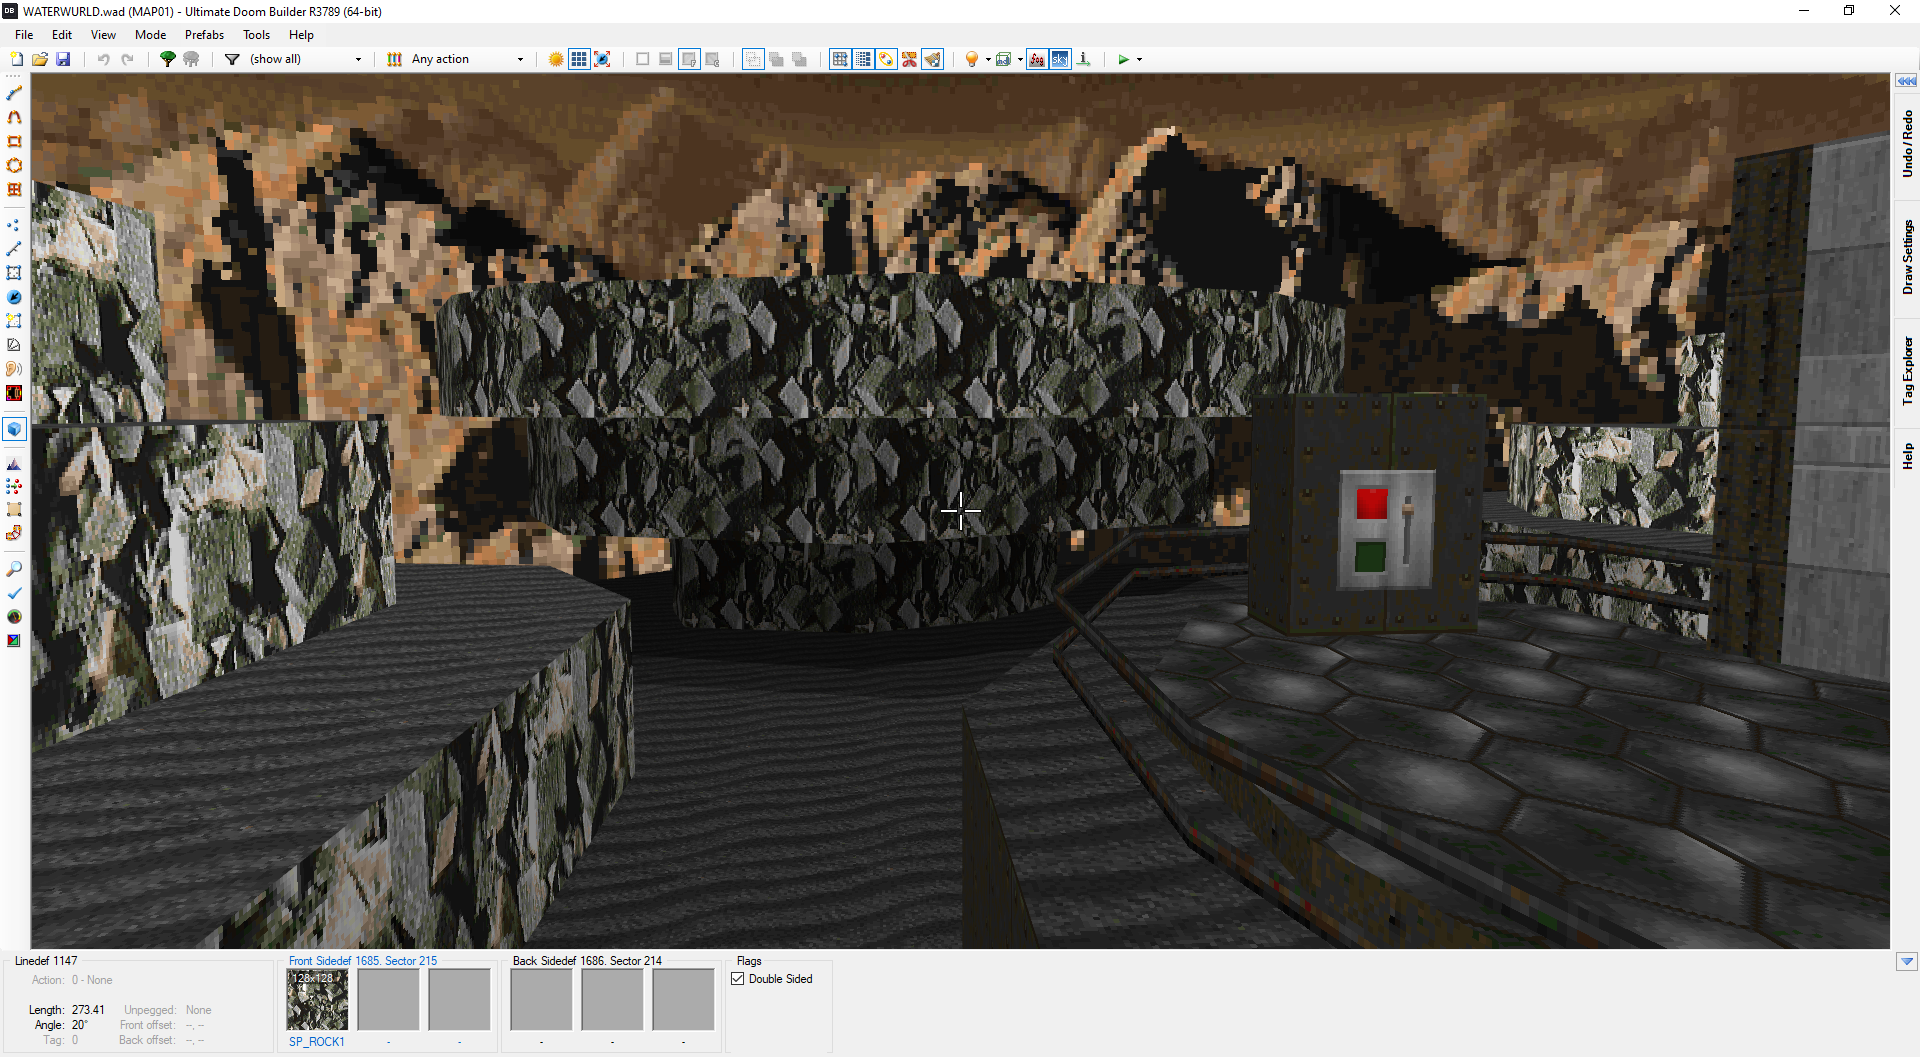The width and height of the screenshot is (1920, 1057).
Task: Open the View menu
Action: pyautogui.click(x=103, y=34)
